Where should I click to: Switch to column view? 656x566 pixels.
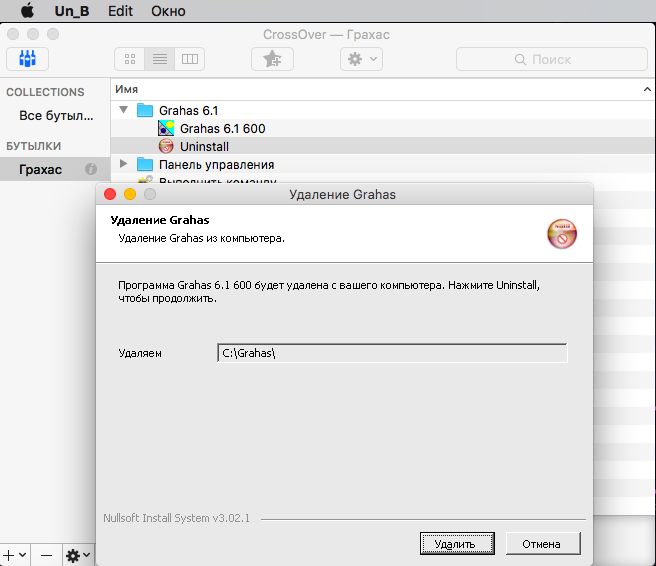(190, 59)
